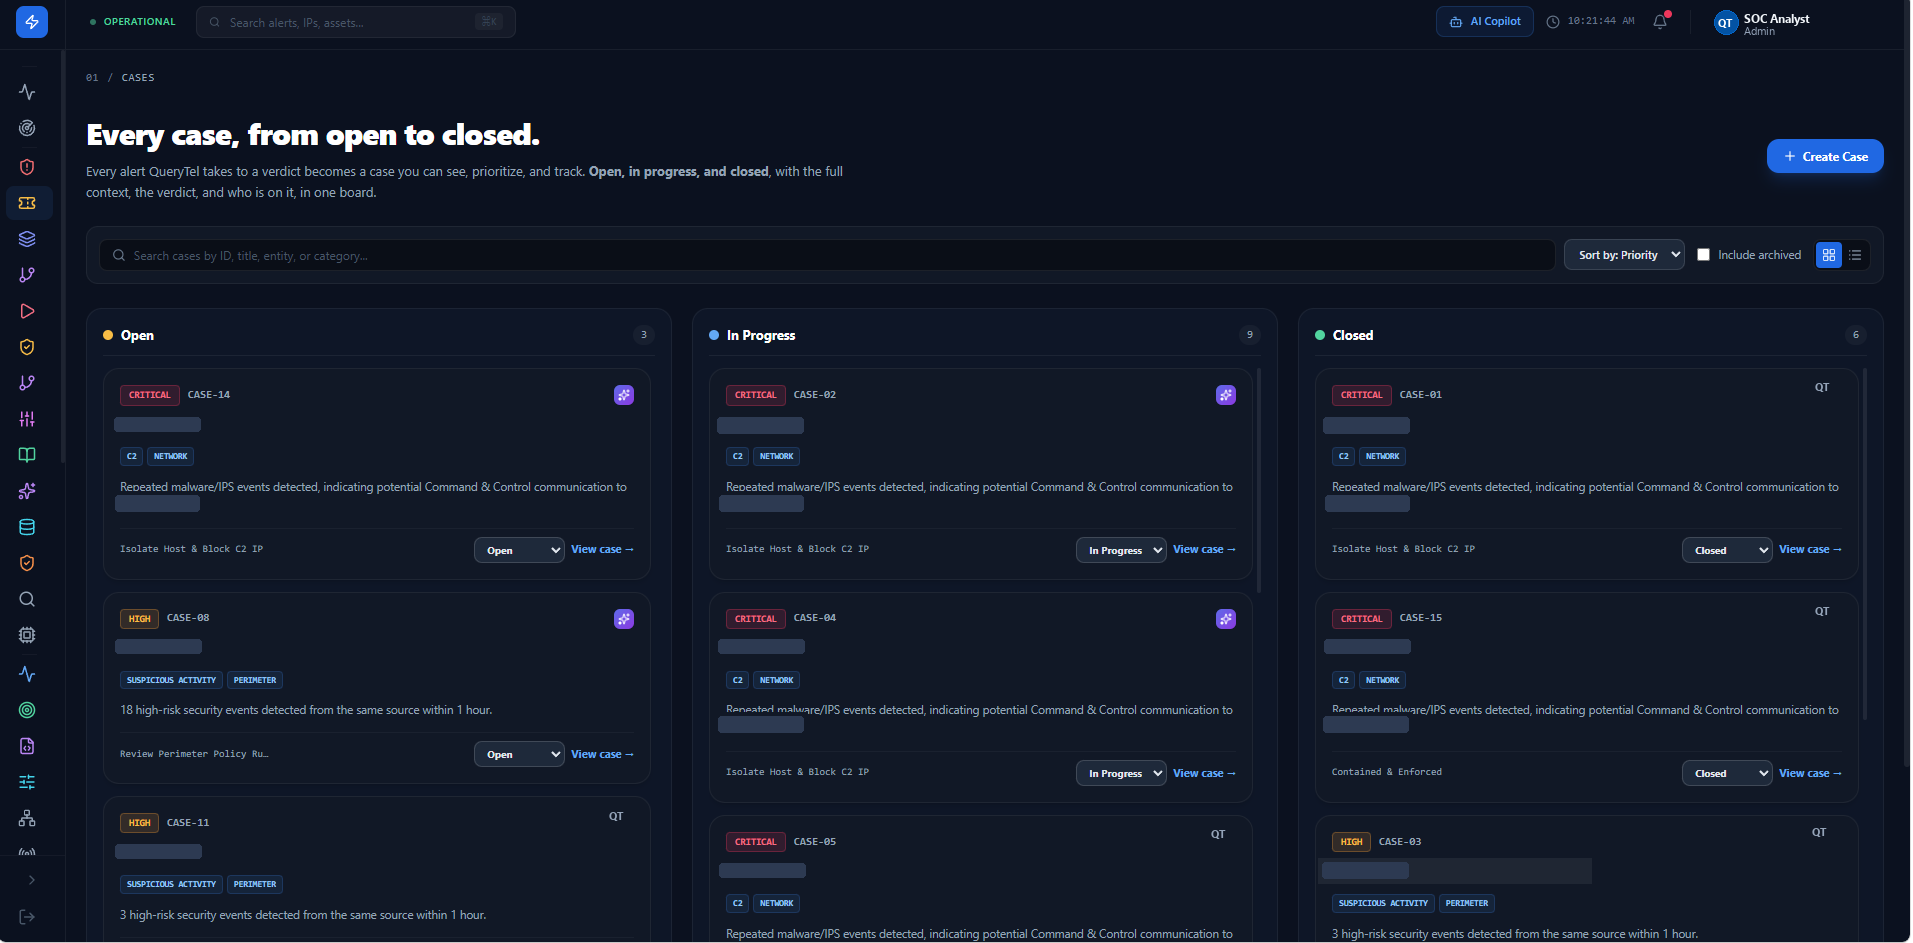The image size is (1913, 943).
Task: Open View case link for CASE-15
Action: (x=1810, y=773)
